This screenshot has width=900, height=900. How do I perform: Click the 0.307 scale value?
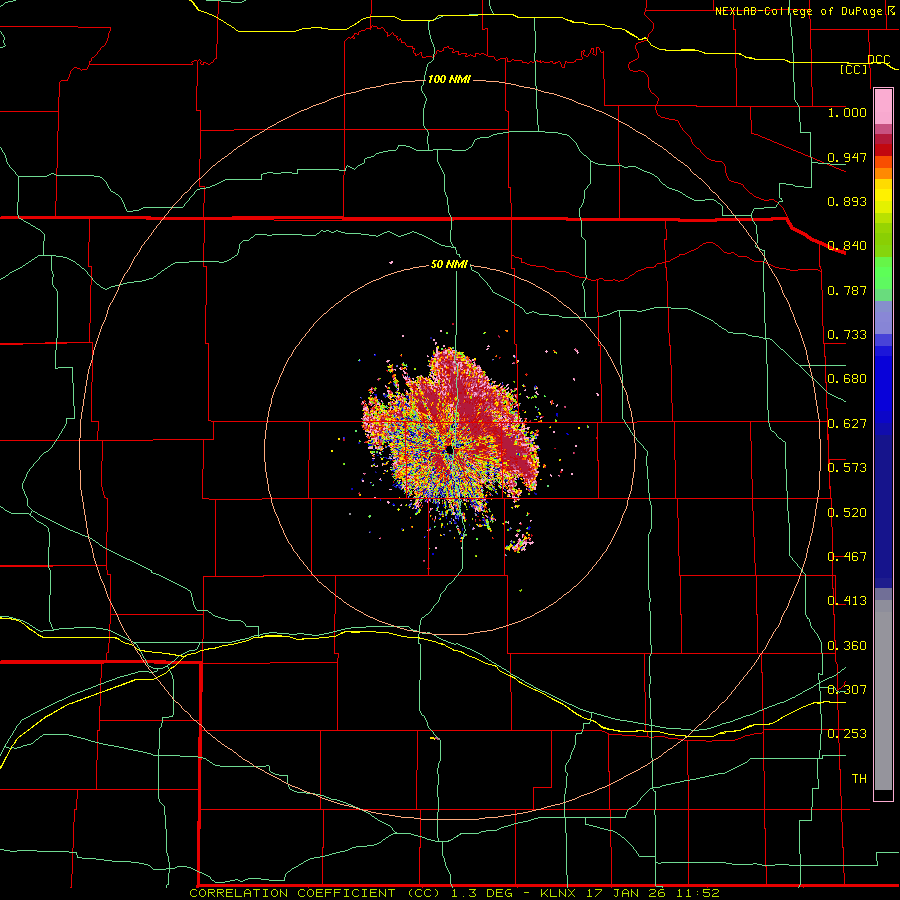point(847,690)
